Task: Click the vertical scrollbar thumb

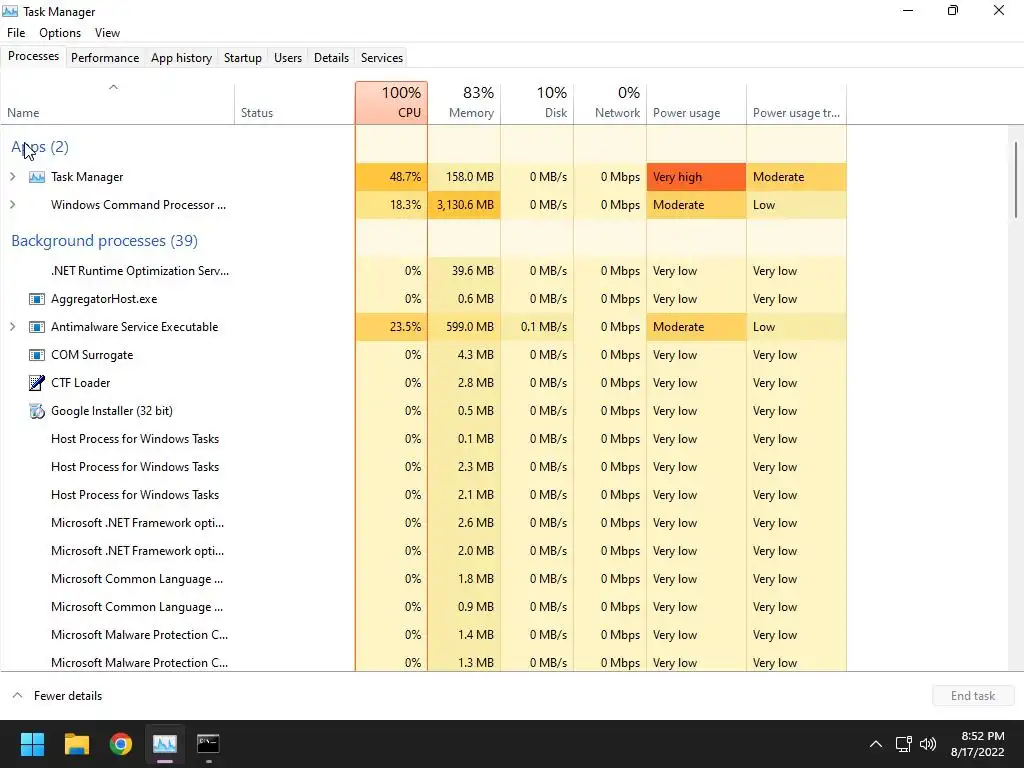Action: [1016, 180]
